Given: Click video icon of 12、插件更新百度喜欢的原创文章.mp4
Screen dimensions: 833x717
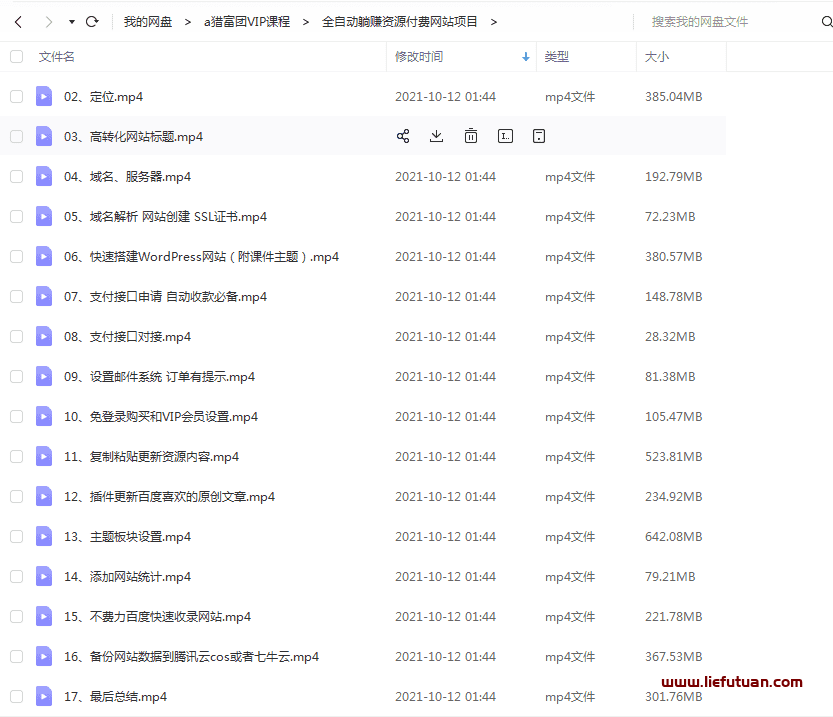Looking at the screenshot, I should (44, 497).
